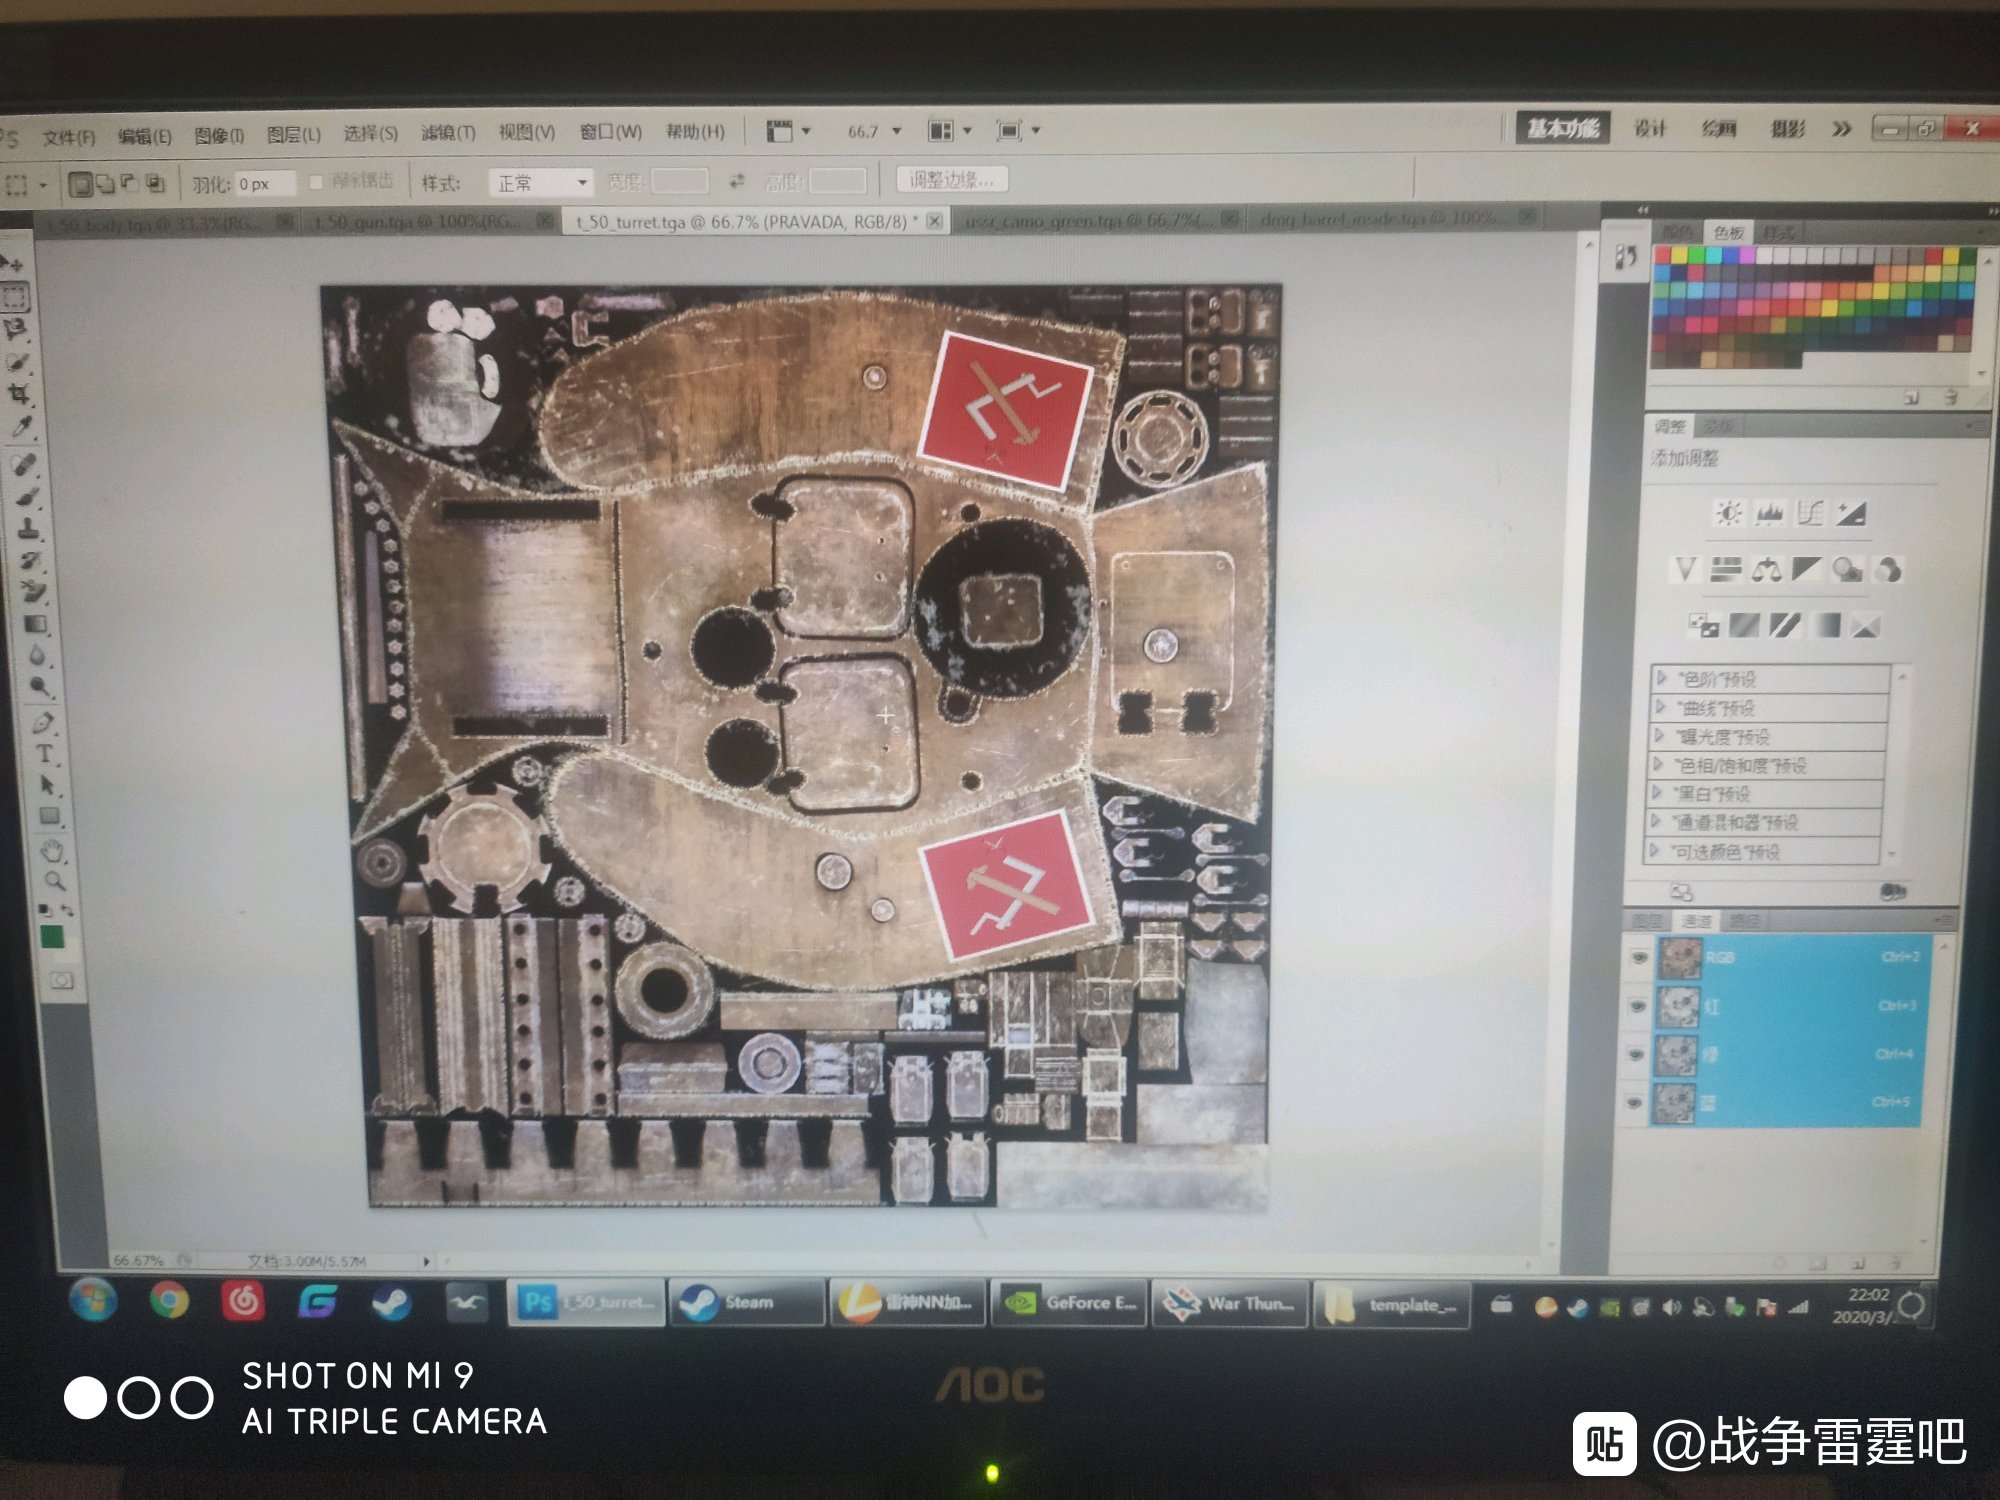Select the Move tool in the toolbox

[14, 264]
